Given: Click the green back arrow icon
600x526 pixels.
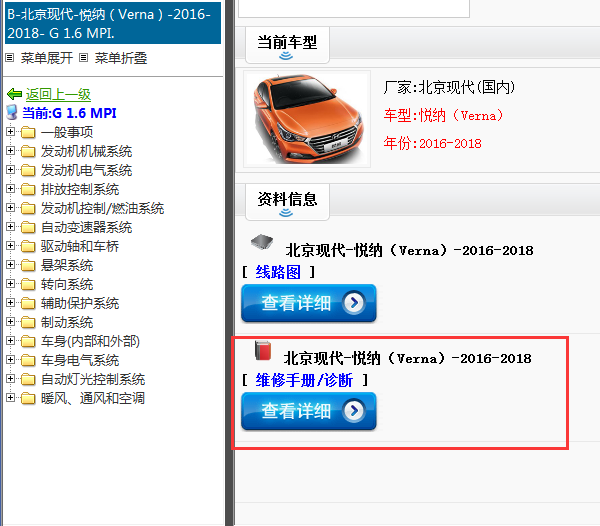Looking at the screenshot, I should (x=14, y=94).
